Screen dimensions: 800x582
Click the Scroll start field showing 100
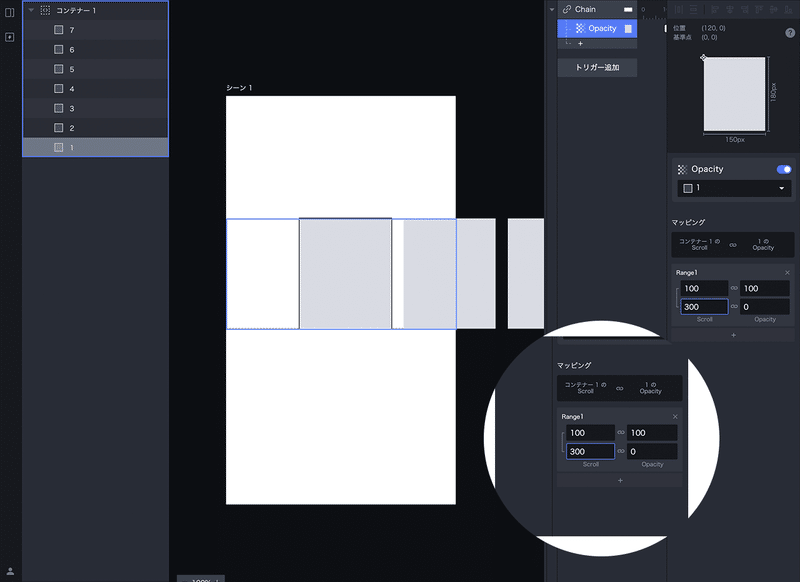coord(704,288)
